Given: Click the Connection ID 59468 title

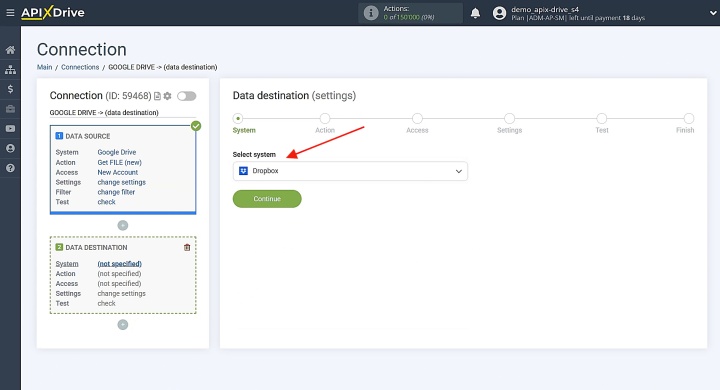Looking at the screenshot, I should (101, 96).
